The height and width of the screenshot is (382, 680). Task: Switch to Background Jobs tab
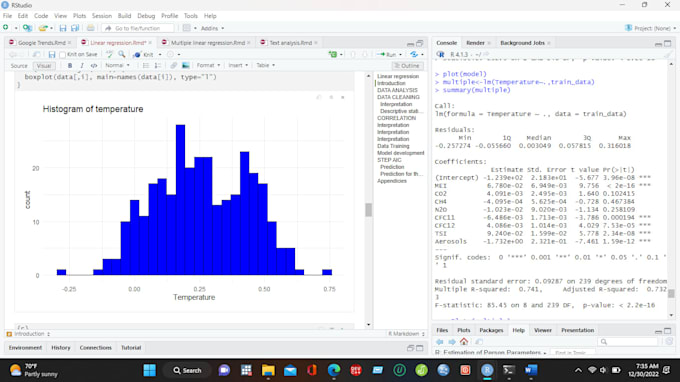click(522, 43)
